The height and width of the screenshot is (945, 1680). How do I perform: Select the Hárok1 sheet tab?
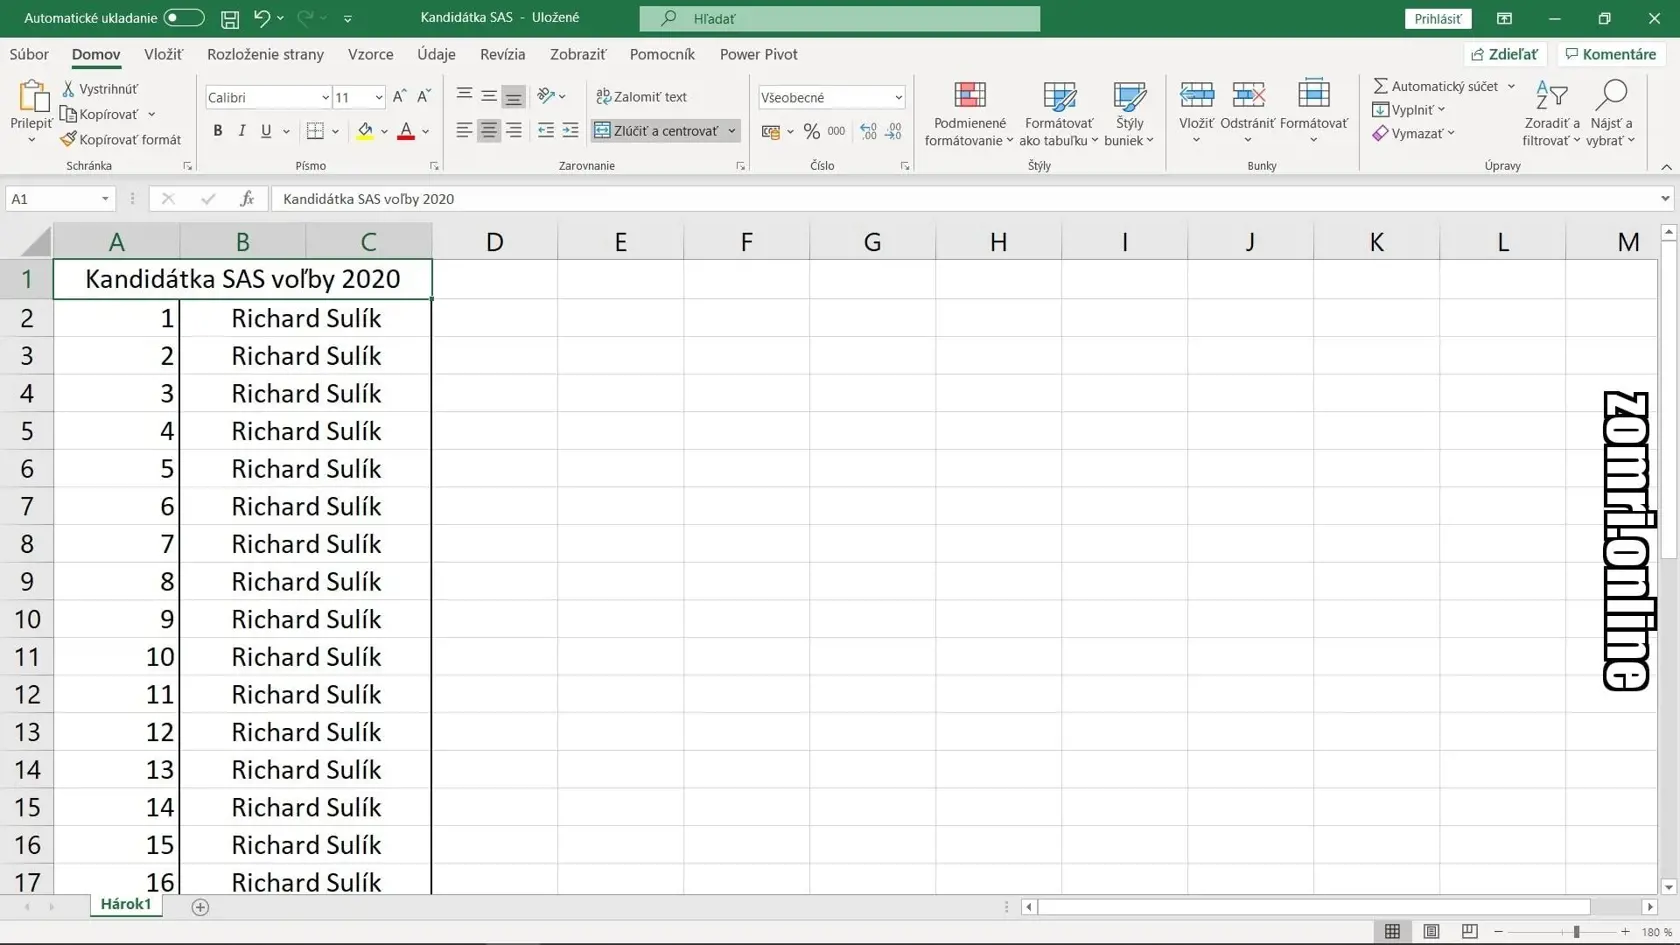coord(126,904)
